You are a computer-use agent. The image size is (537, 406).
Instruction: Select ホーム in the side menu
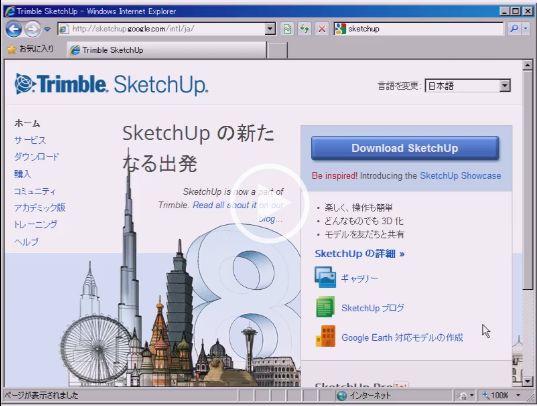(27, 123)
